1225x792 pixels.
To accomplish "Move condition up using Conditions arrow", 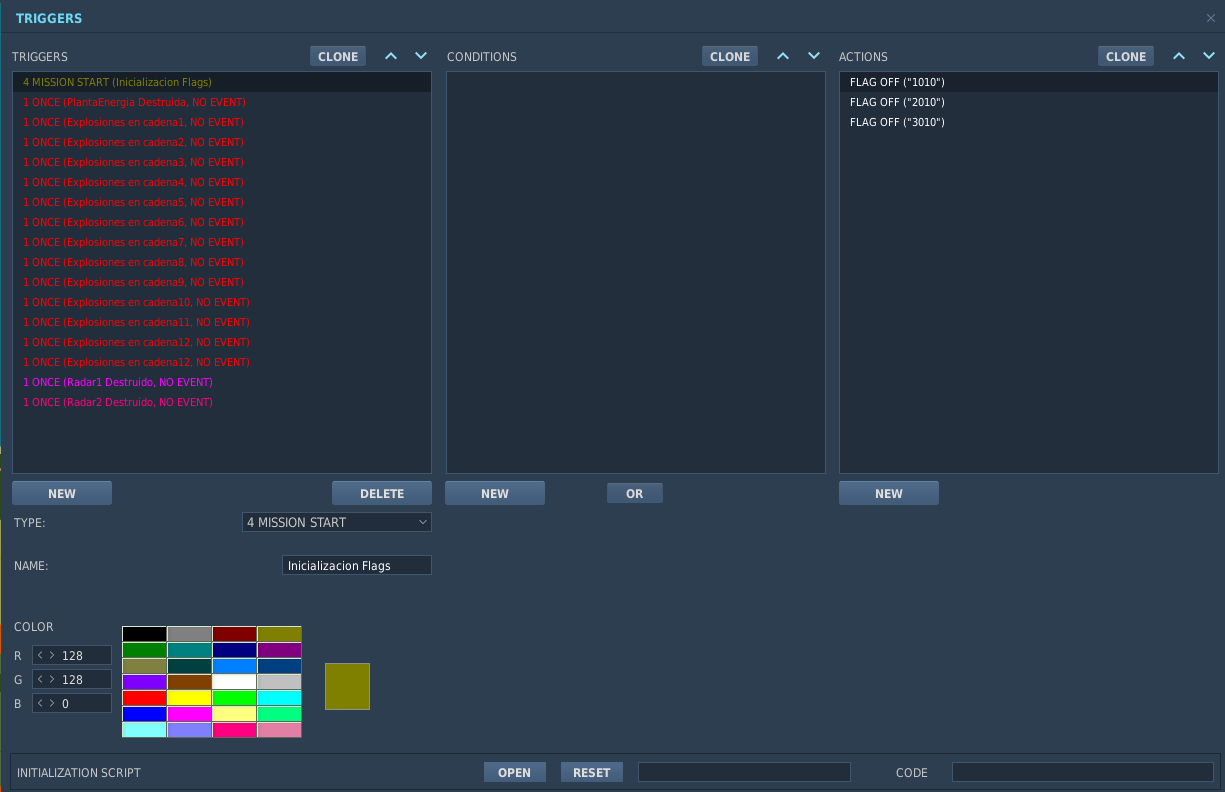I will coord(783,56).
